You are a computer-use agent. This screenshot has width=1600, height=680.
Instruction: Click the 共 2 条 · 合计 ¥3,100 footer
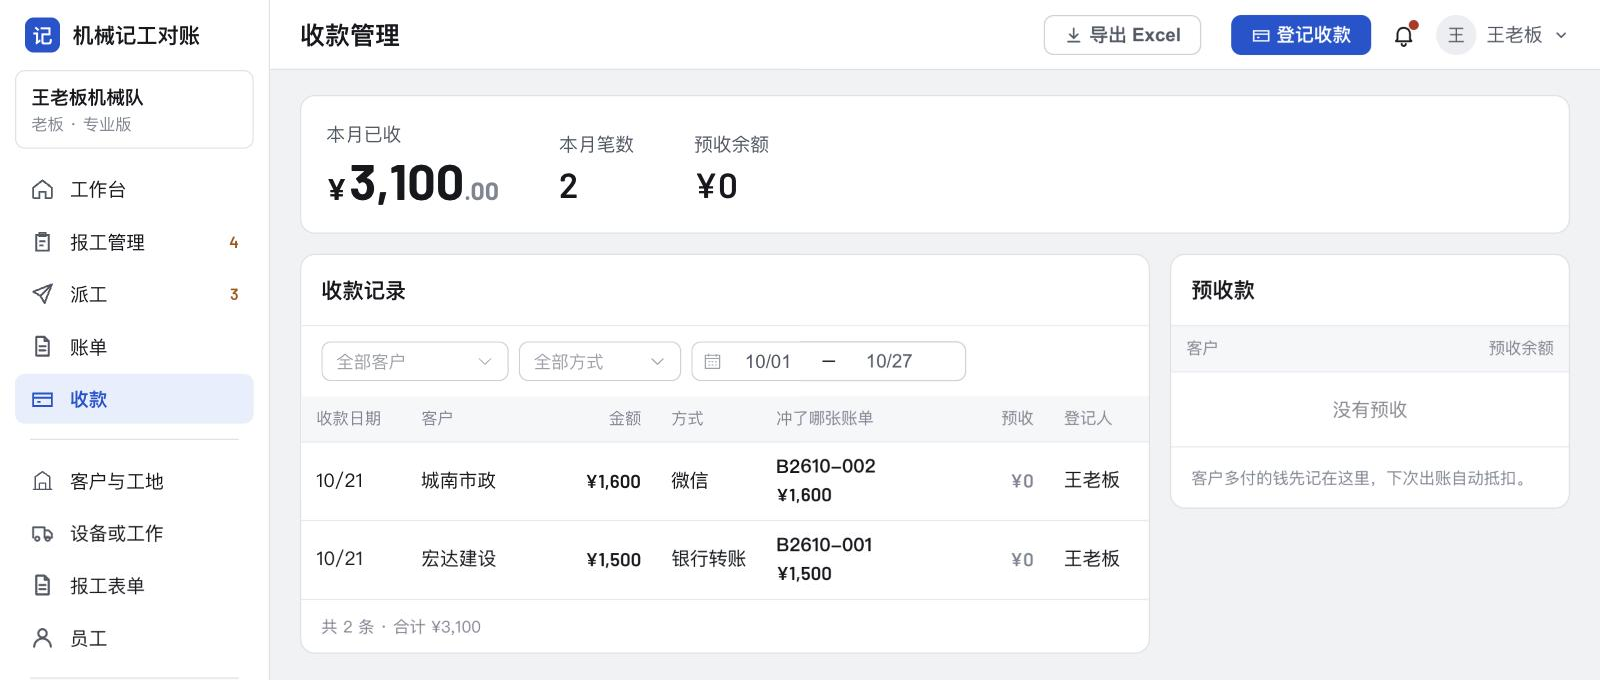pos(401,627)
